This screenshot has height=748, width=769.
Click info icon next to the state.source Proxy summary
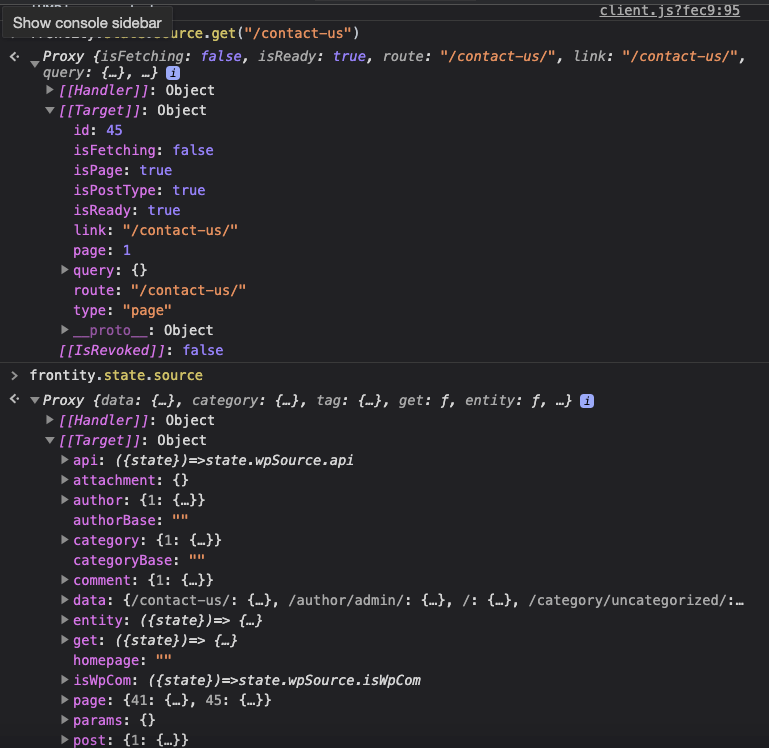[587, 401]
